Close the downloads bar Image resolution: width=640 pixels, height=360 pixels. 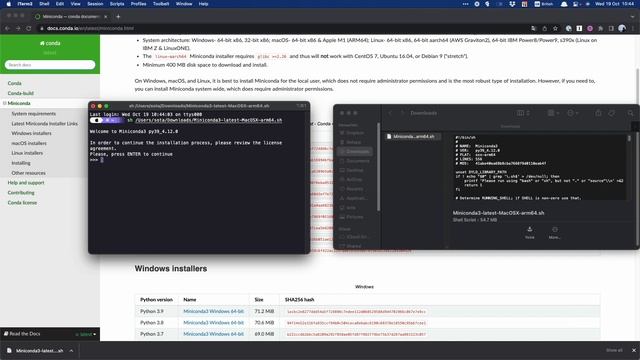(x=633, y=350)
